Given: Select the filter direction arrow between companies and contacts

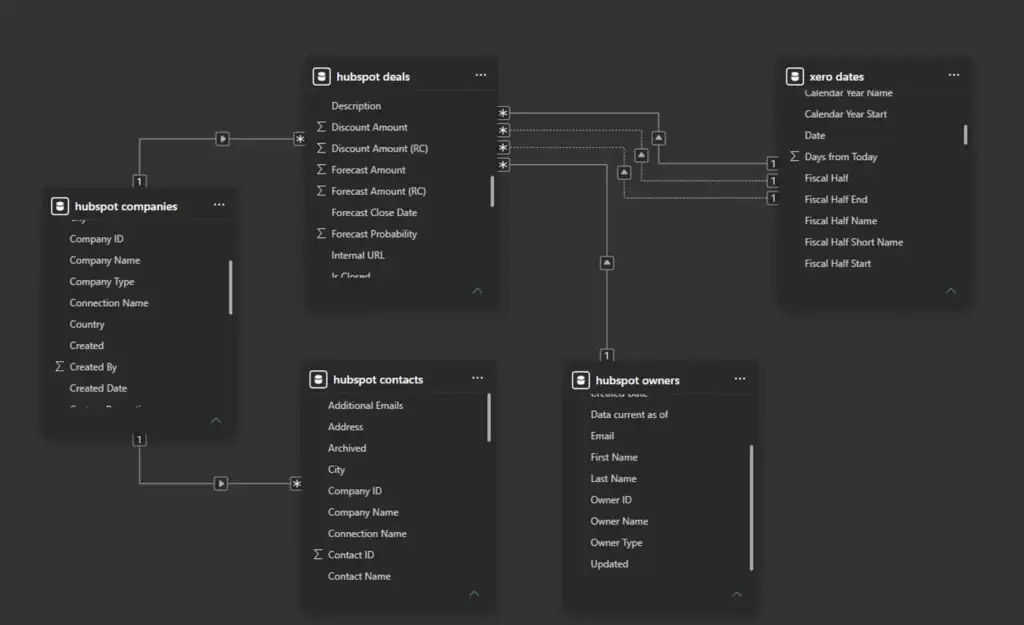Looking at the screenshot, I should (x=221, y=483).
